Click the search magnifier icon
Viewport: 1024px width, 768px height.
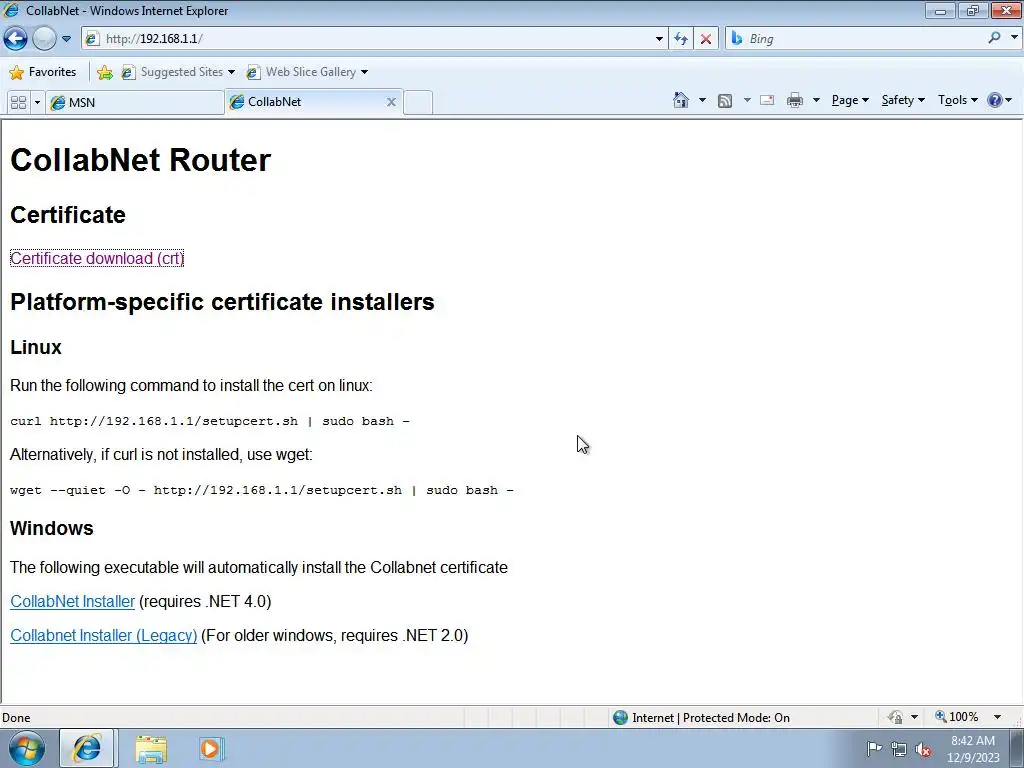pos(994,38)
